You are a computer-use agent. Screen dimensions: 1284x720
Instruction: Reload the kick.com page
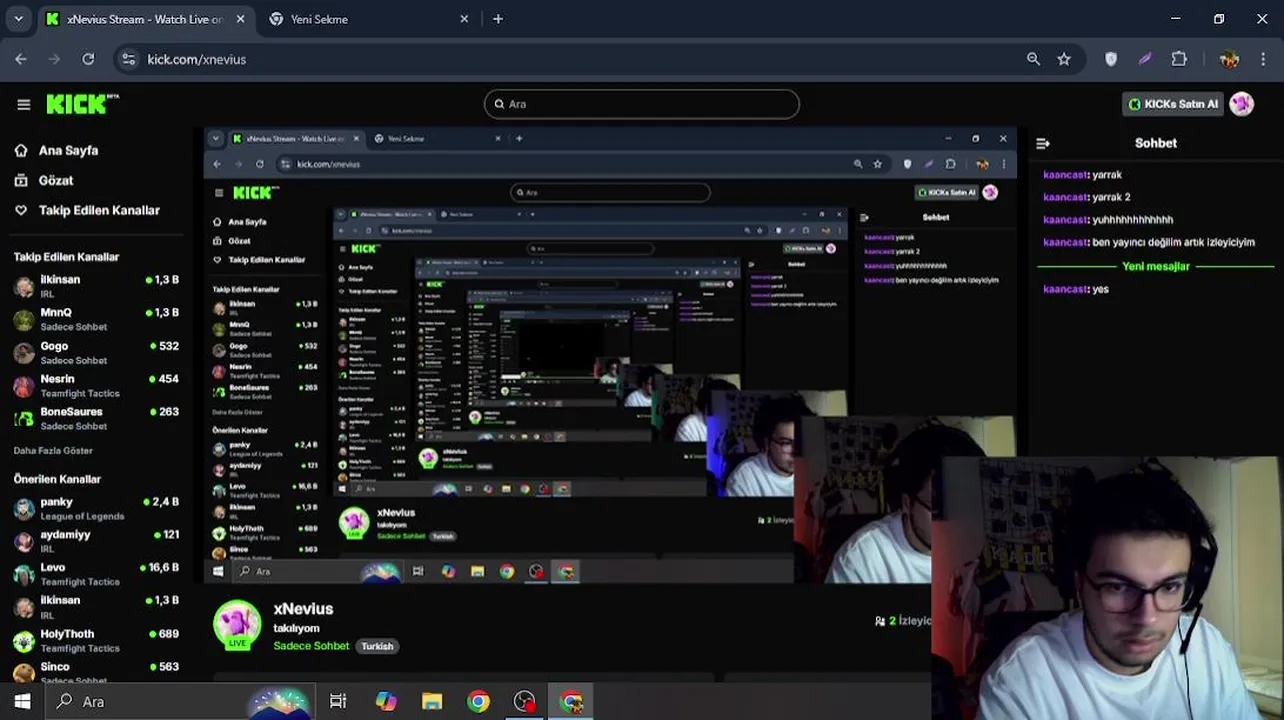click(x=88, y=59)
